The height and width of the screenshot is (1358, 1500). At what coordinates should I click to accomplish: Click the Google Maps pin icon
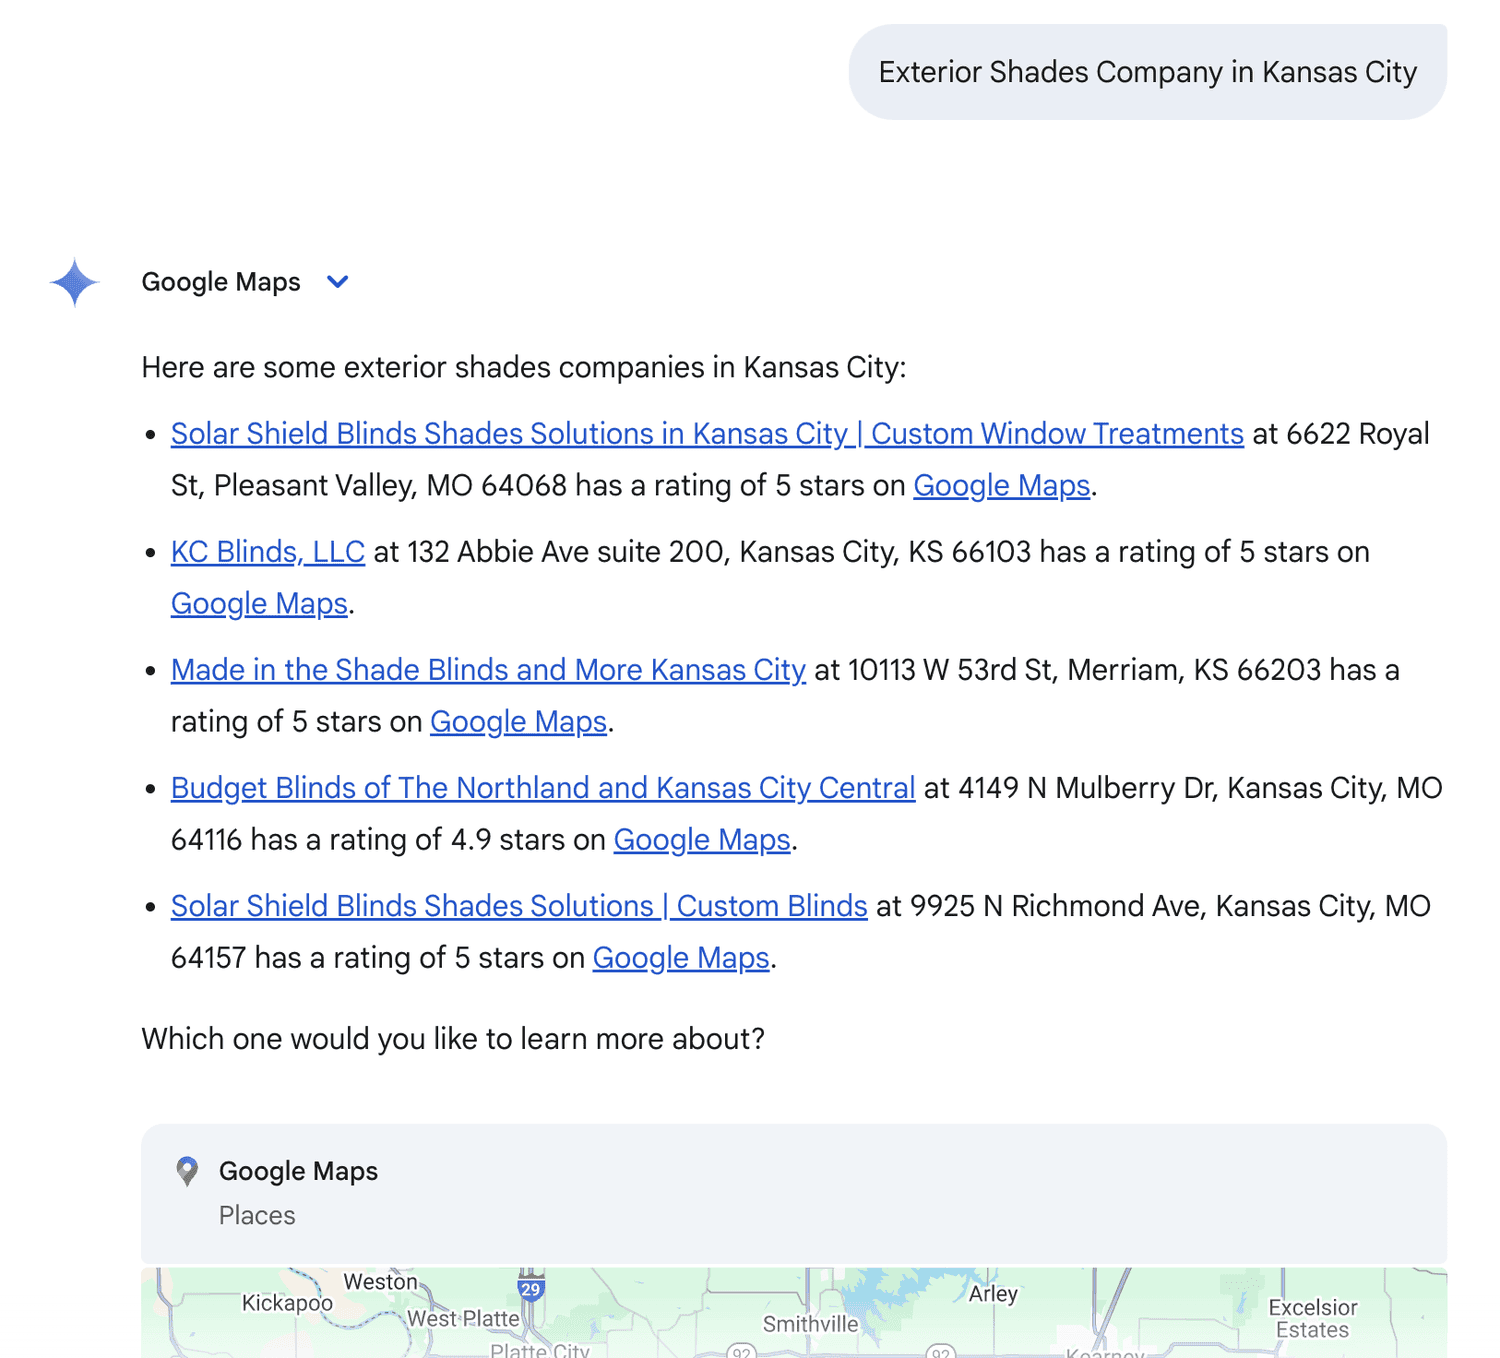click(187, 1172)
